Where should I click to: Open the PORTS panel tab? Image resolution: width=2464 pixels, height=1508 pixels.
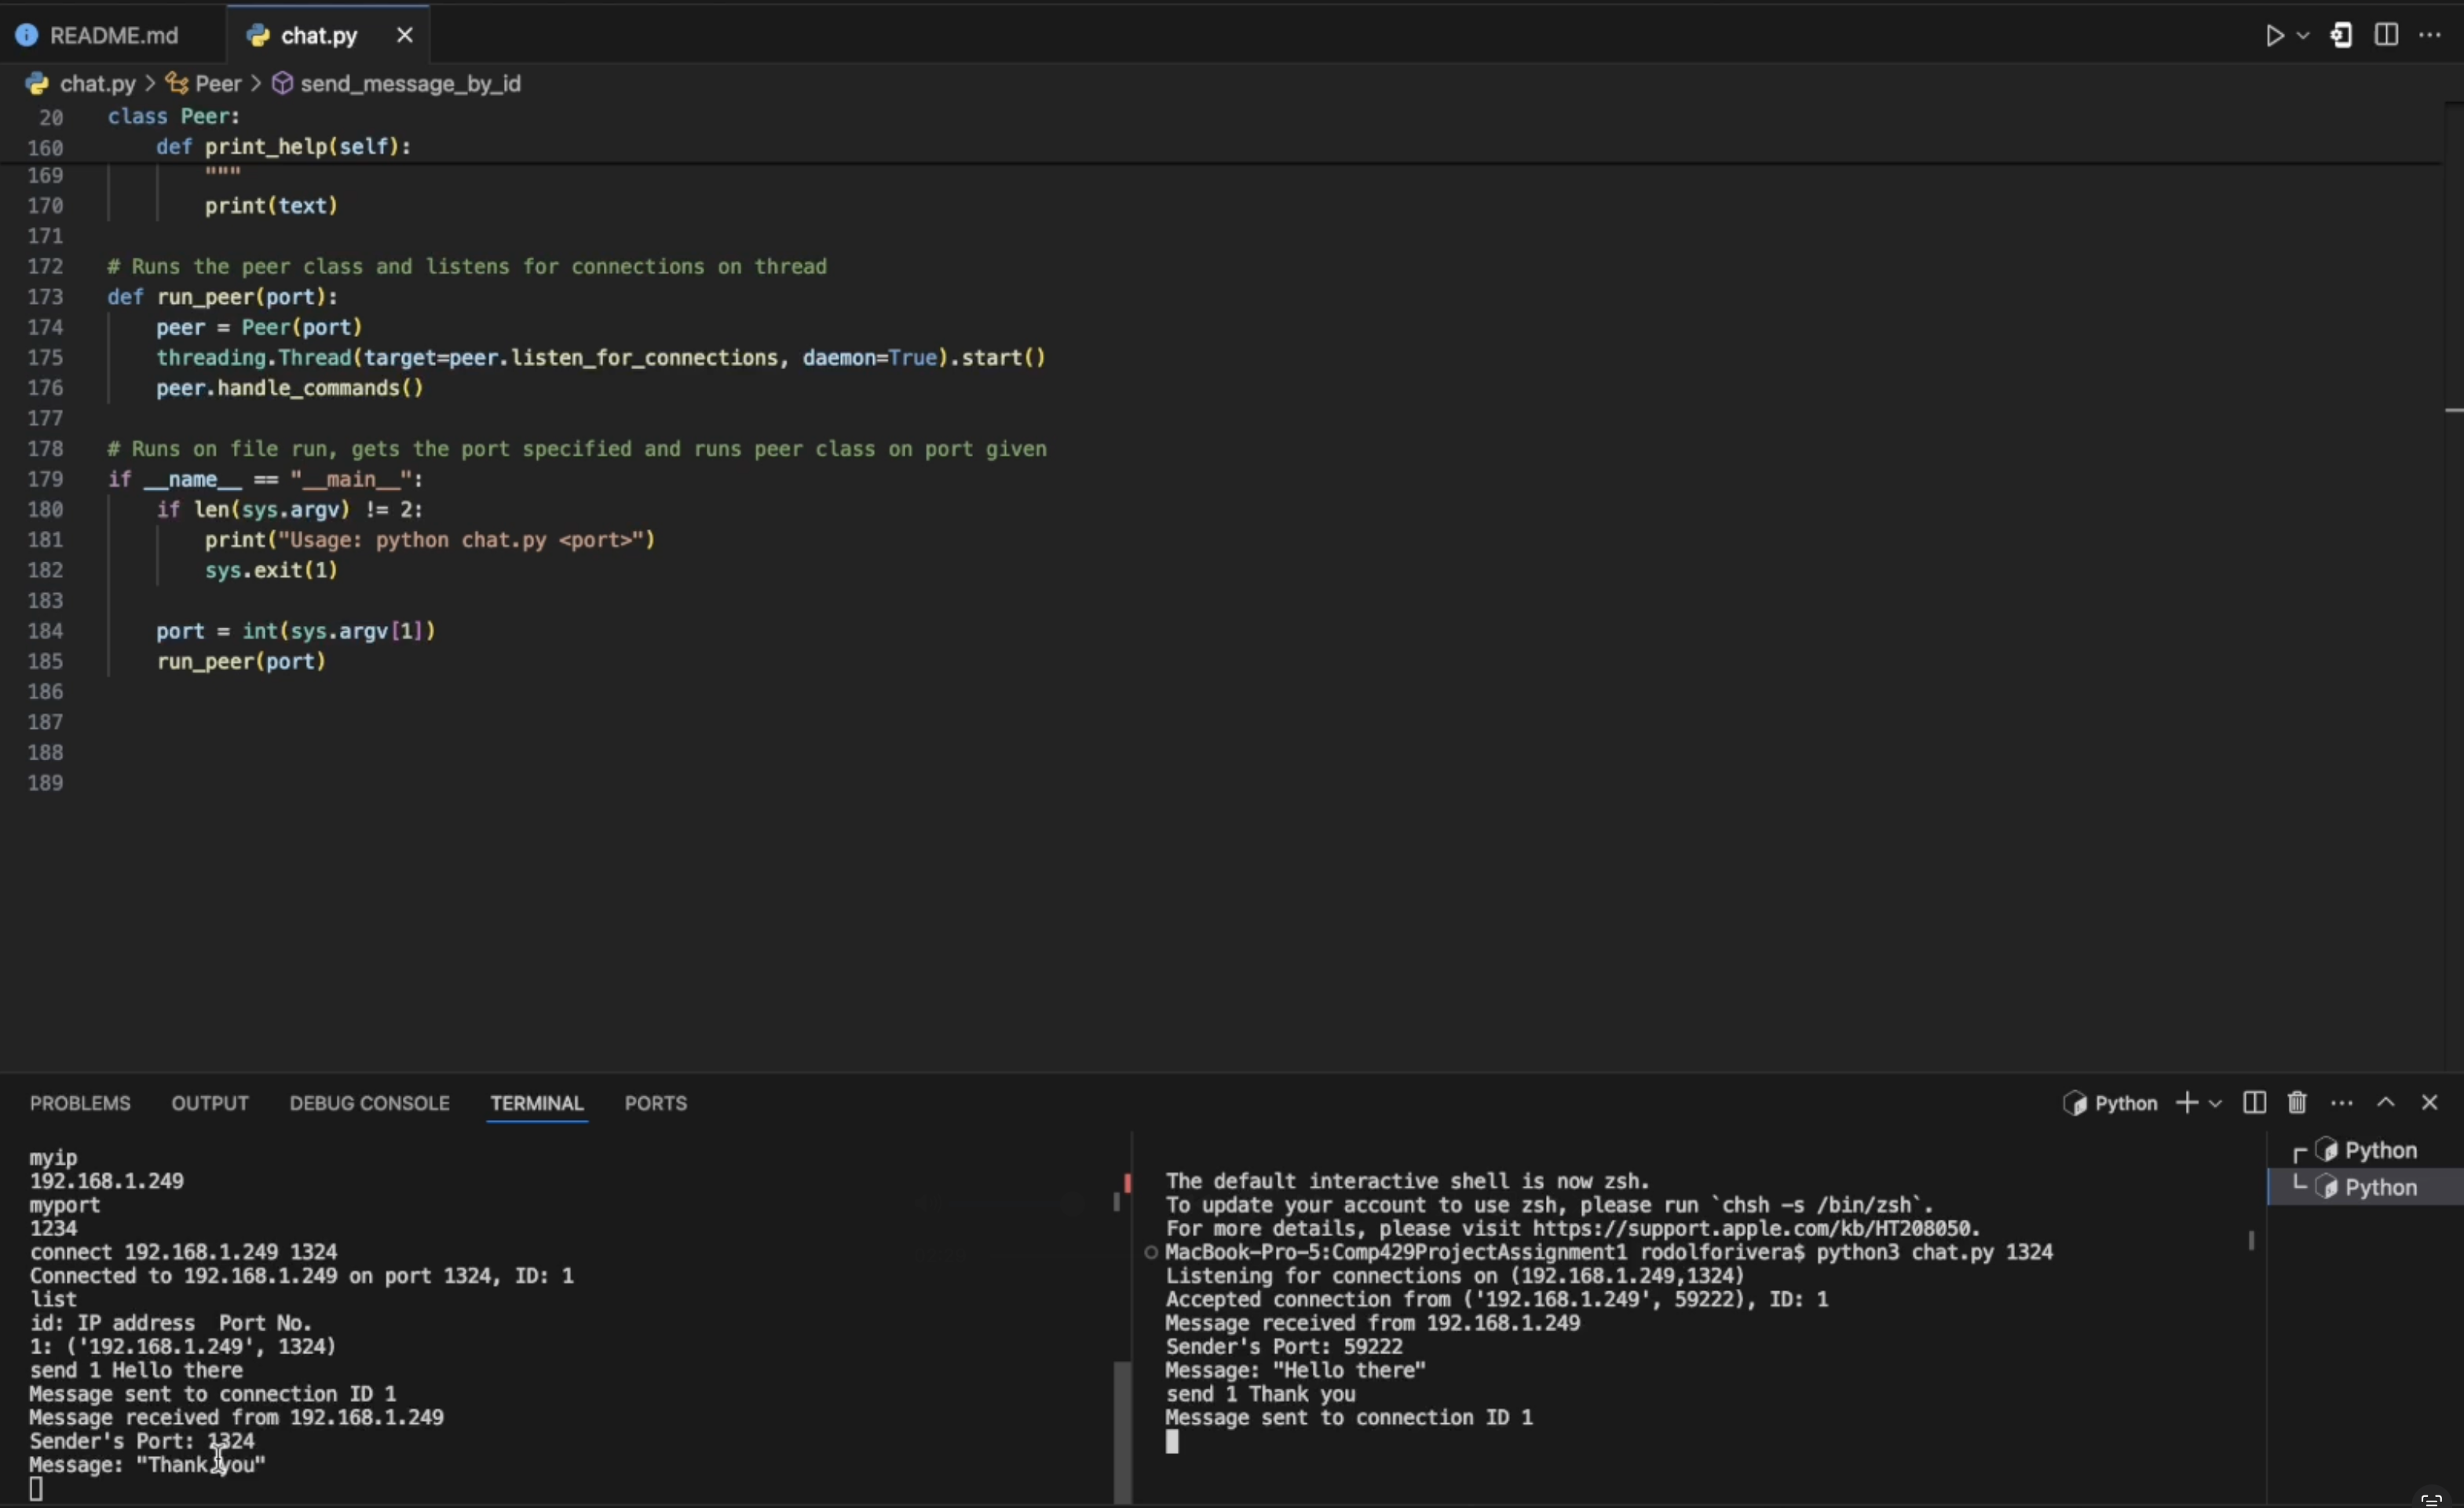click(x=655, y=1103)
